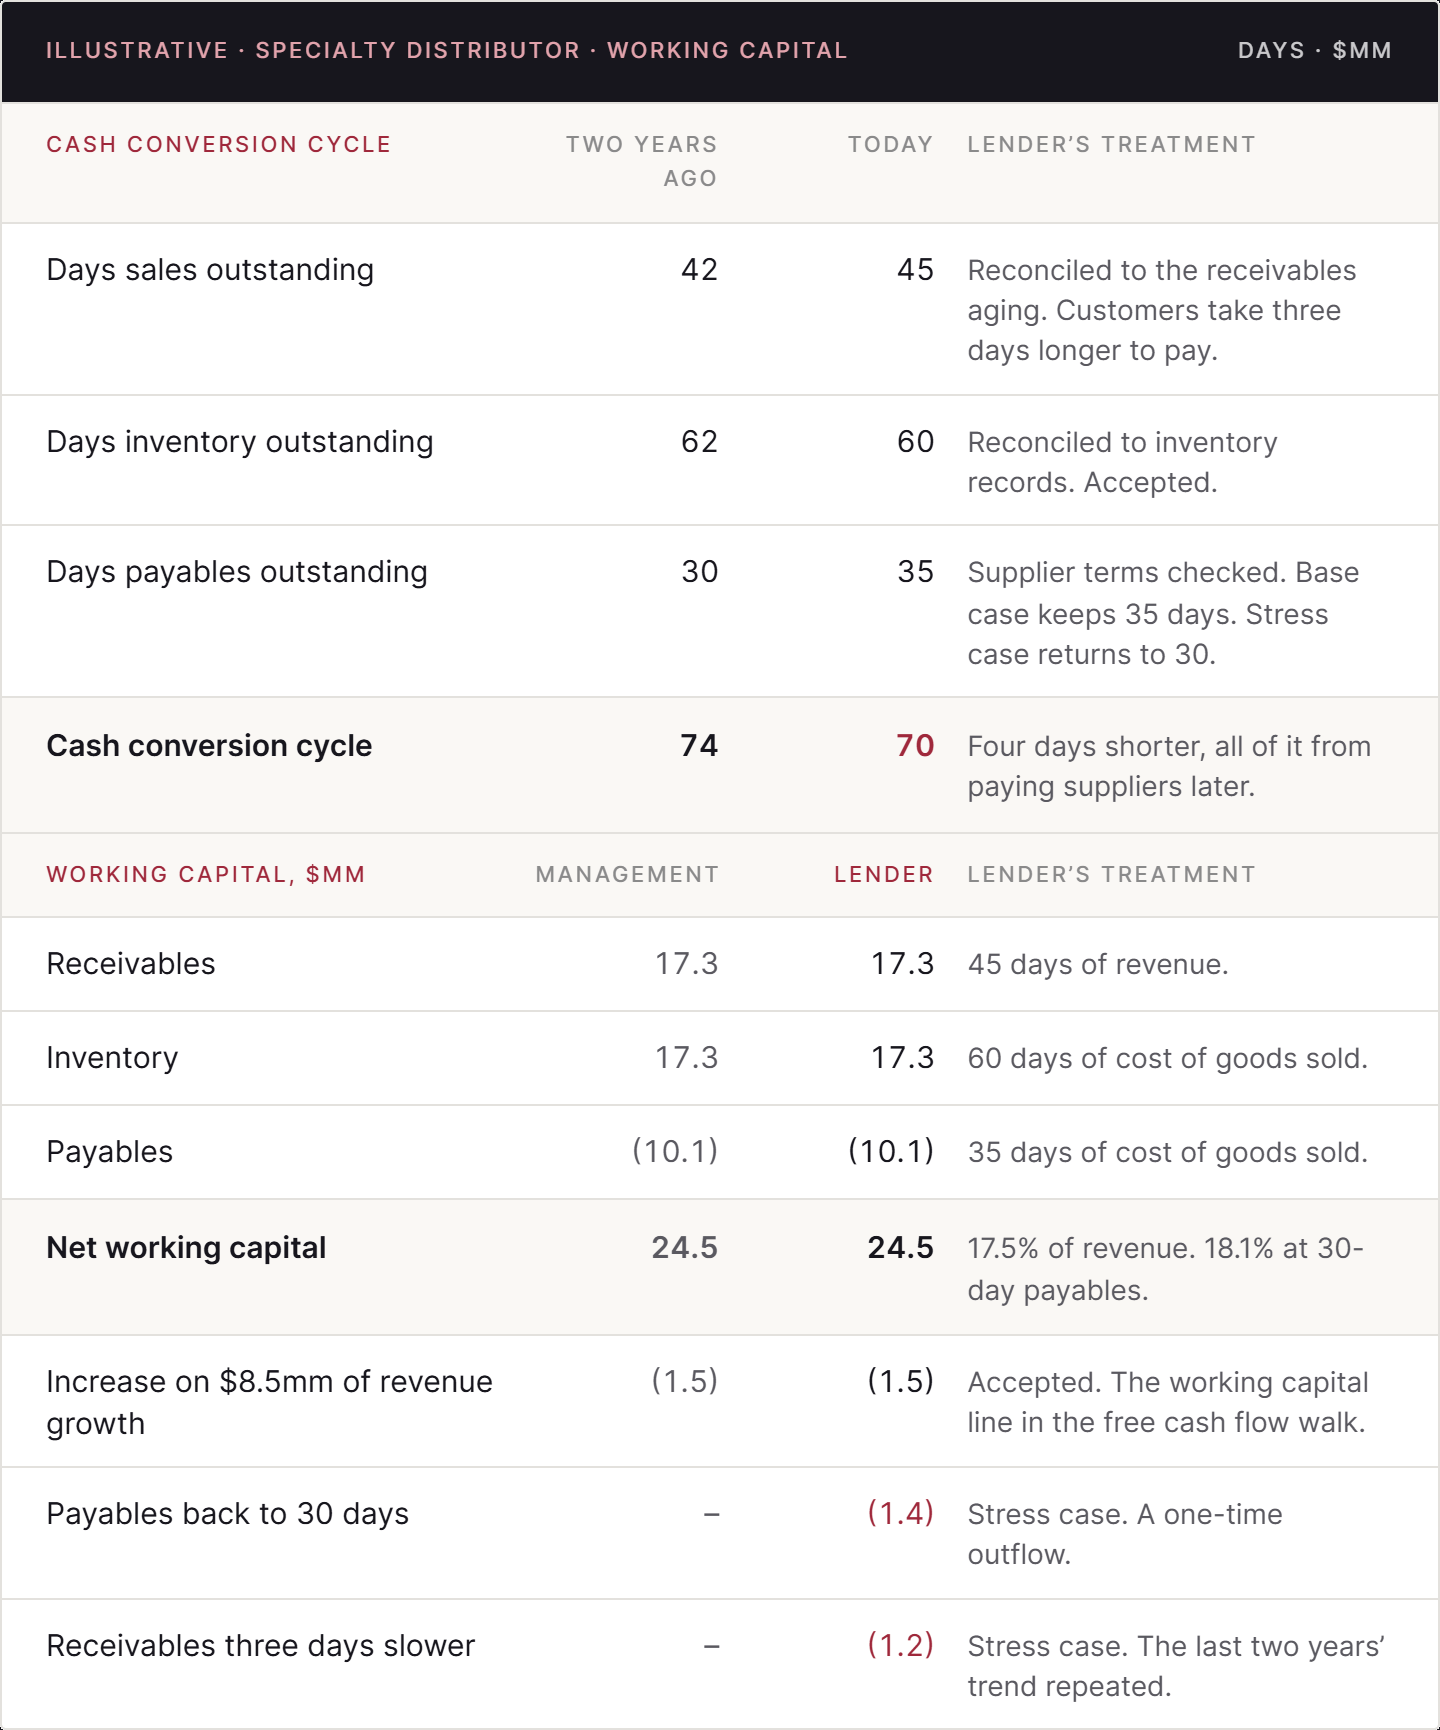Click the MANAGEMENT column header
1440x1730 pixels.
coord(627,875)
